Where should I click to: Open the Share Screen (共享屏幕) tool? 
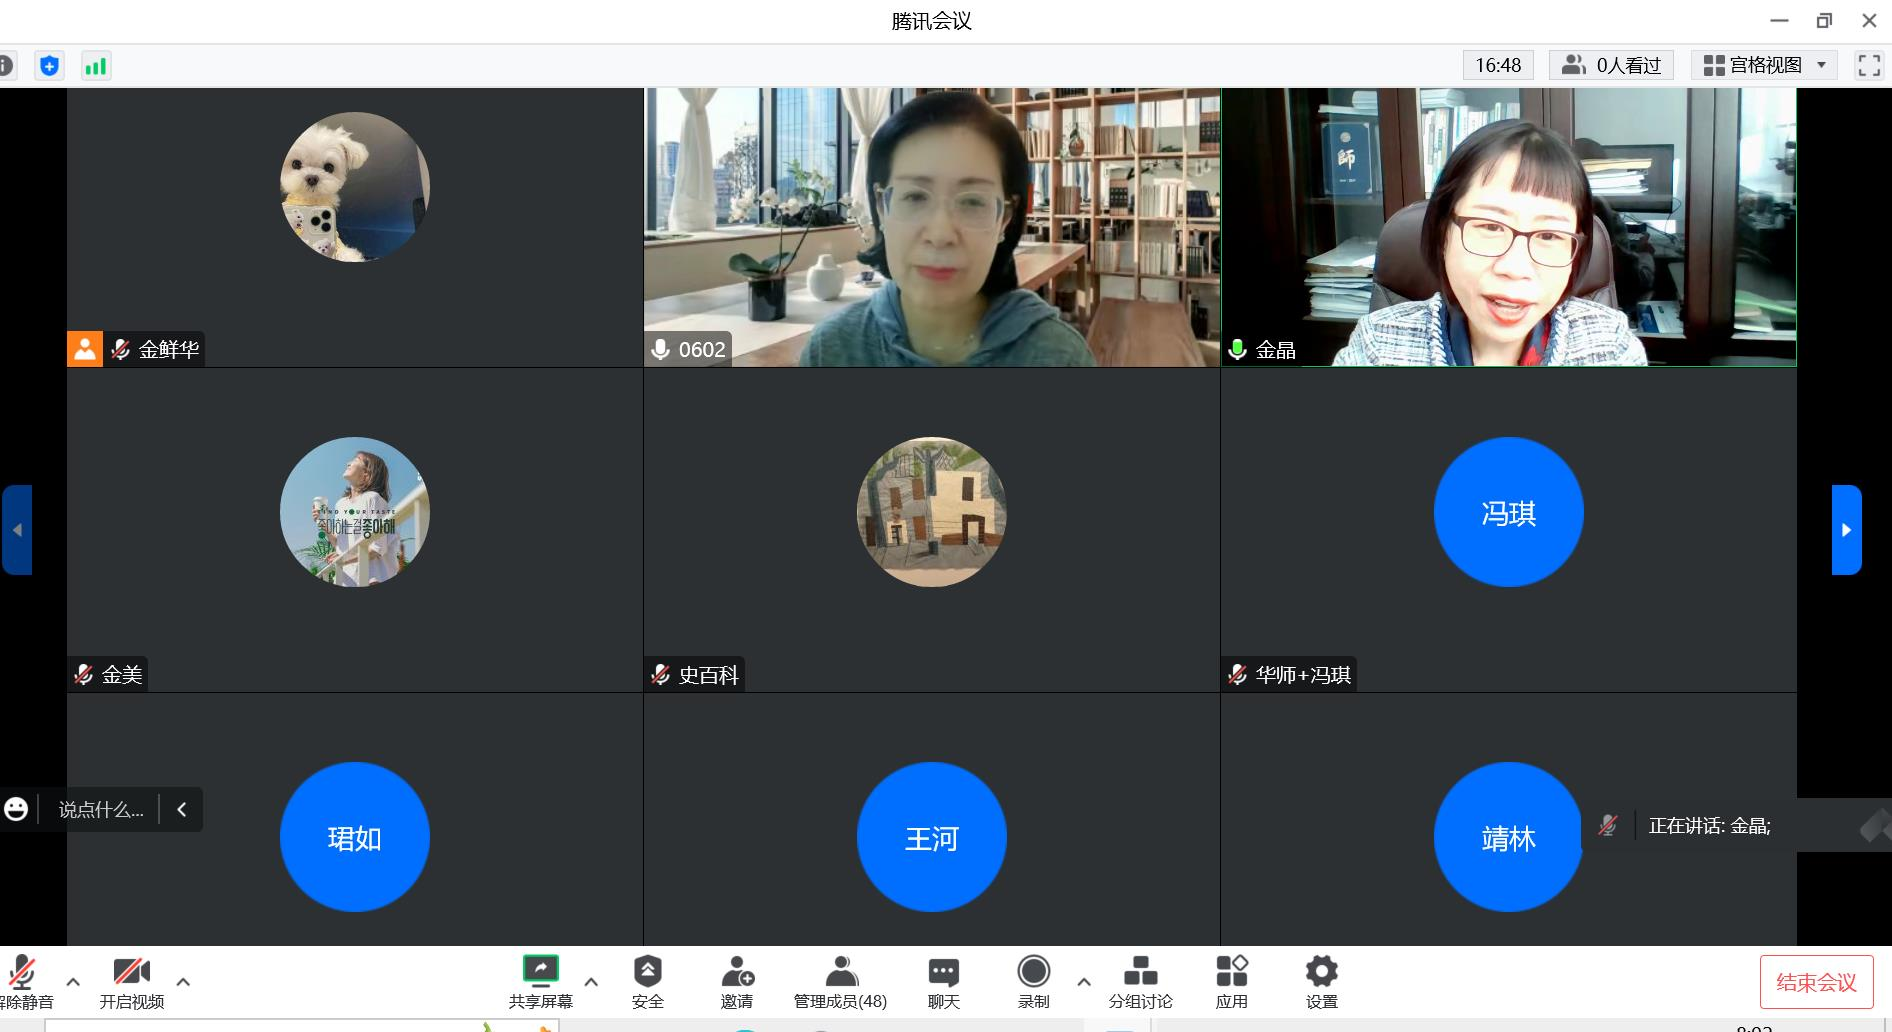[x=540, y=981]
